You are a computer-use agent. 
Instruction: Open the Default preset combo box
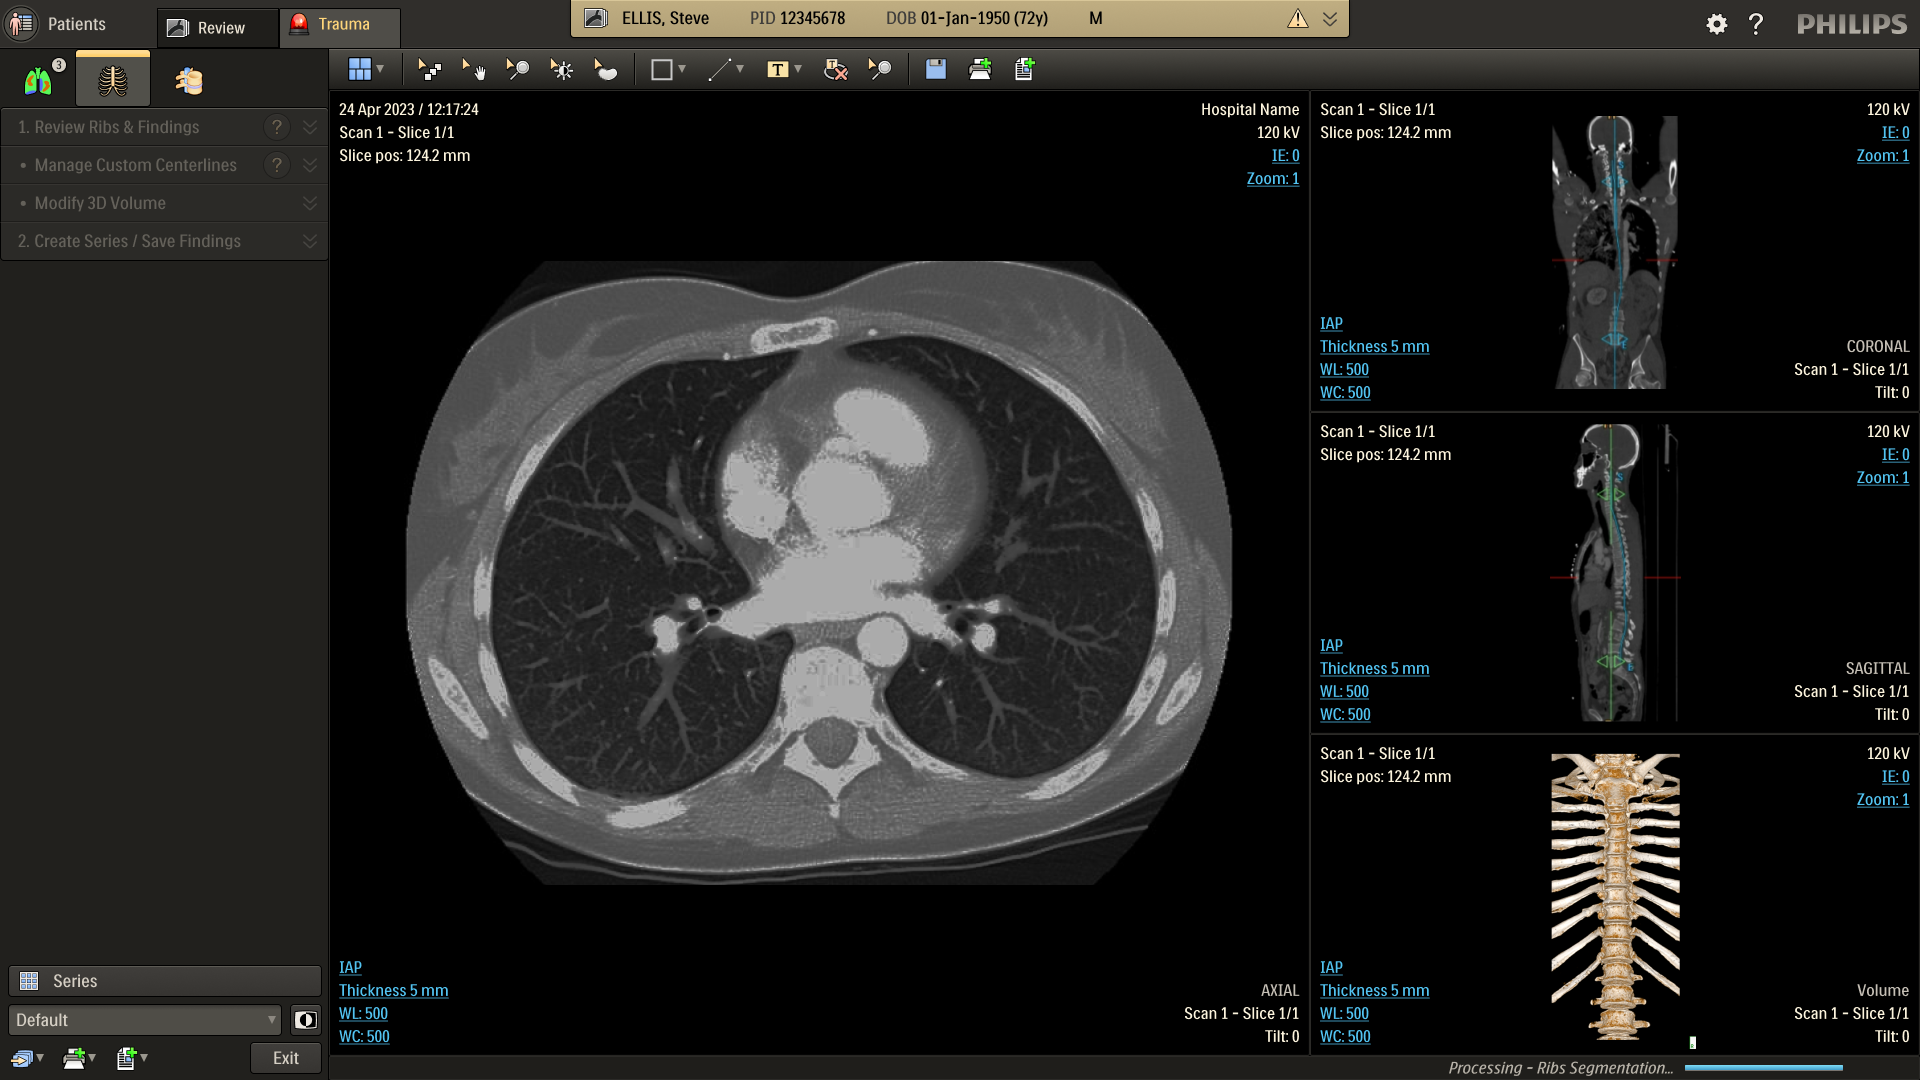pyautogui.click(x=145, y=1020)
